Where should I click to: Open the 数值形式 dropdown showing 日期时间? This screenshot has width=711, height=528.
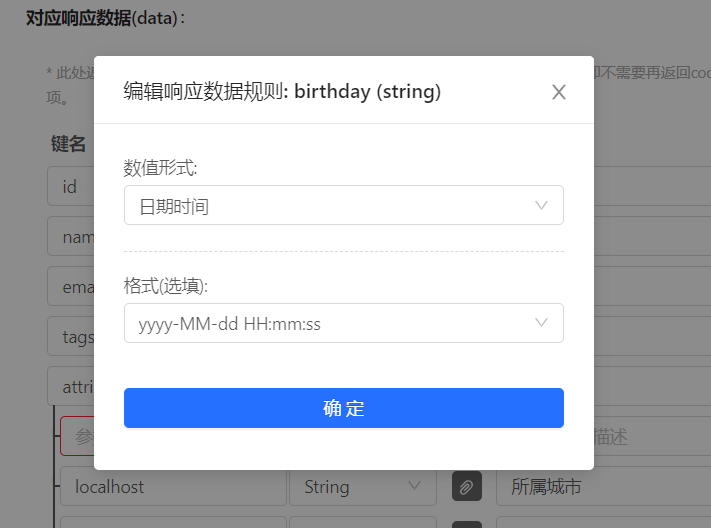click(x=344, y=205)
